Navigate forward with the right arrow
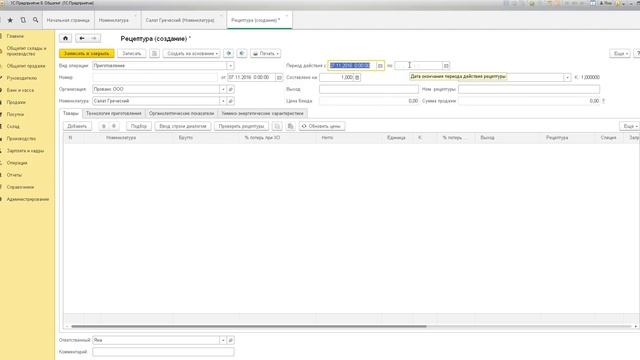 94,38
